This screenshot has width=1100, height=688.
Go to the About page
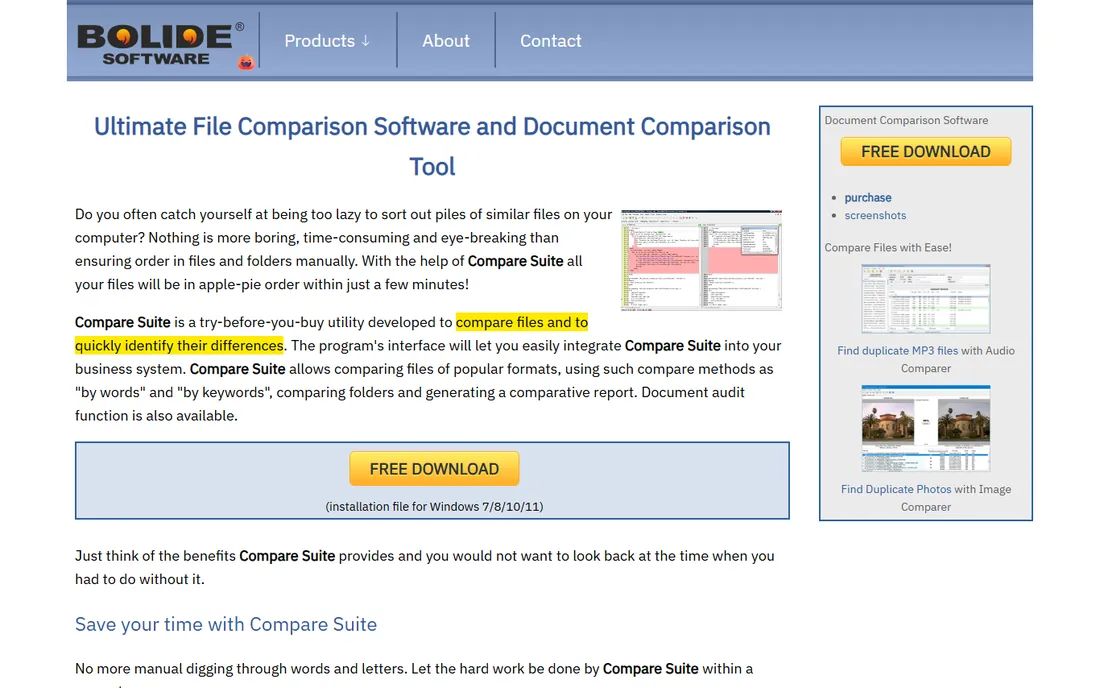[x=445, y=41]
